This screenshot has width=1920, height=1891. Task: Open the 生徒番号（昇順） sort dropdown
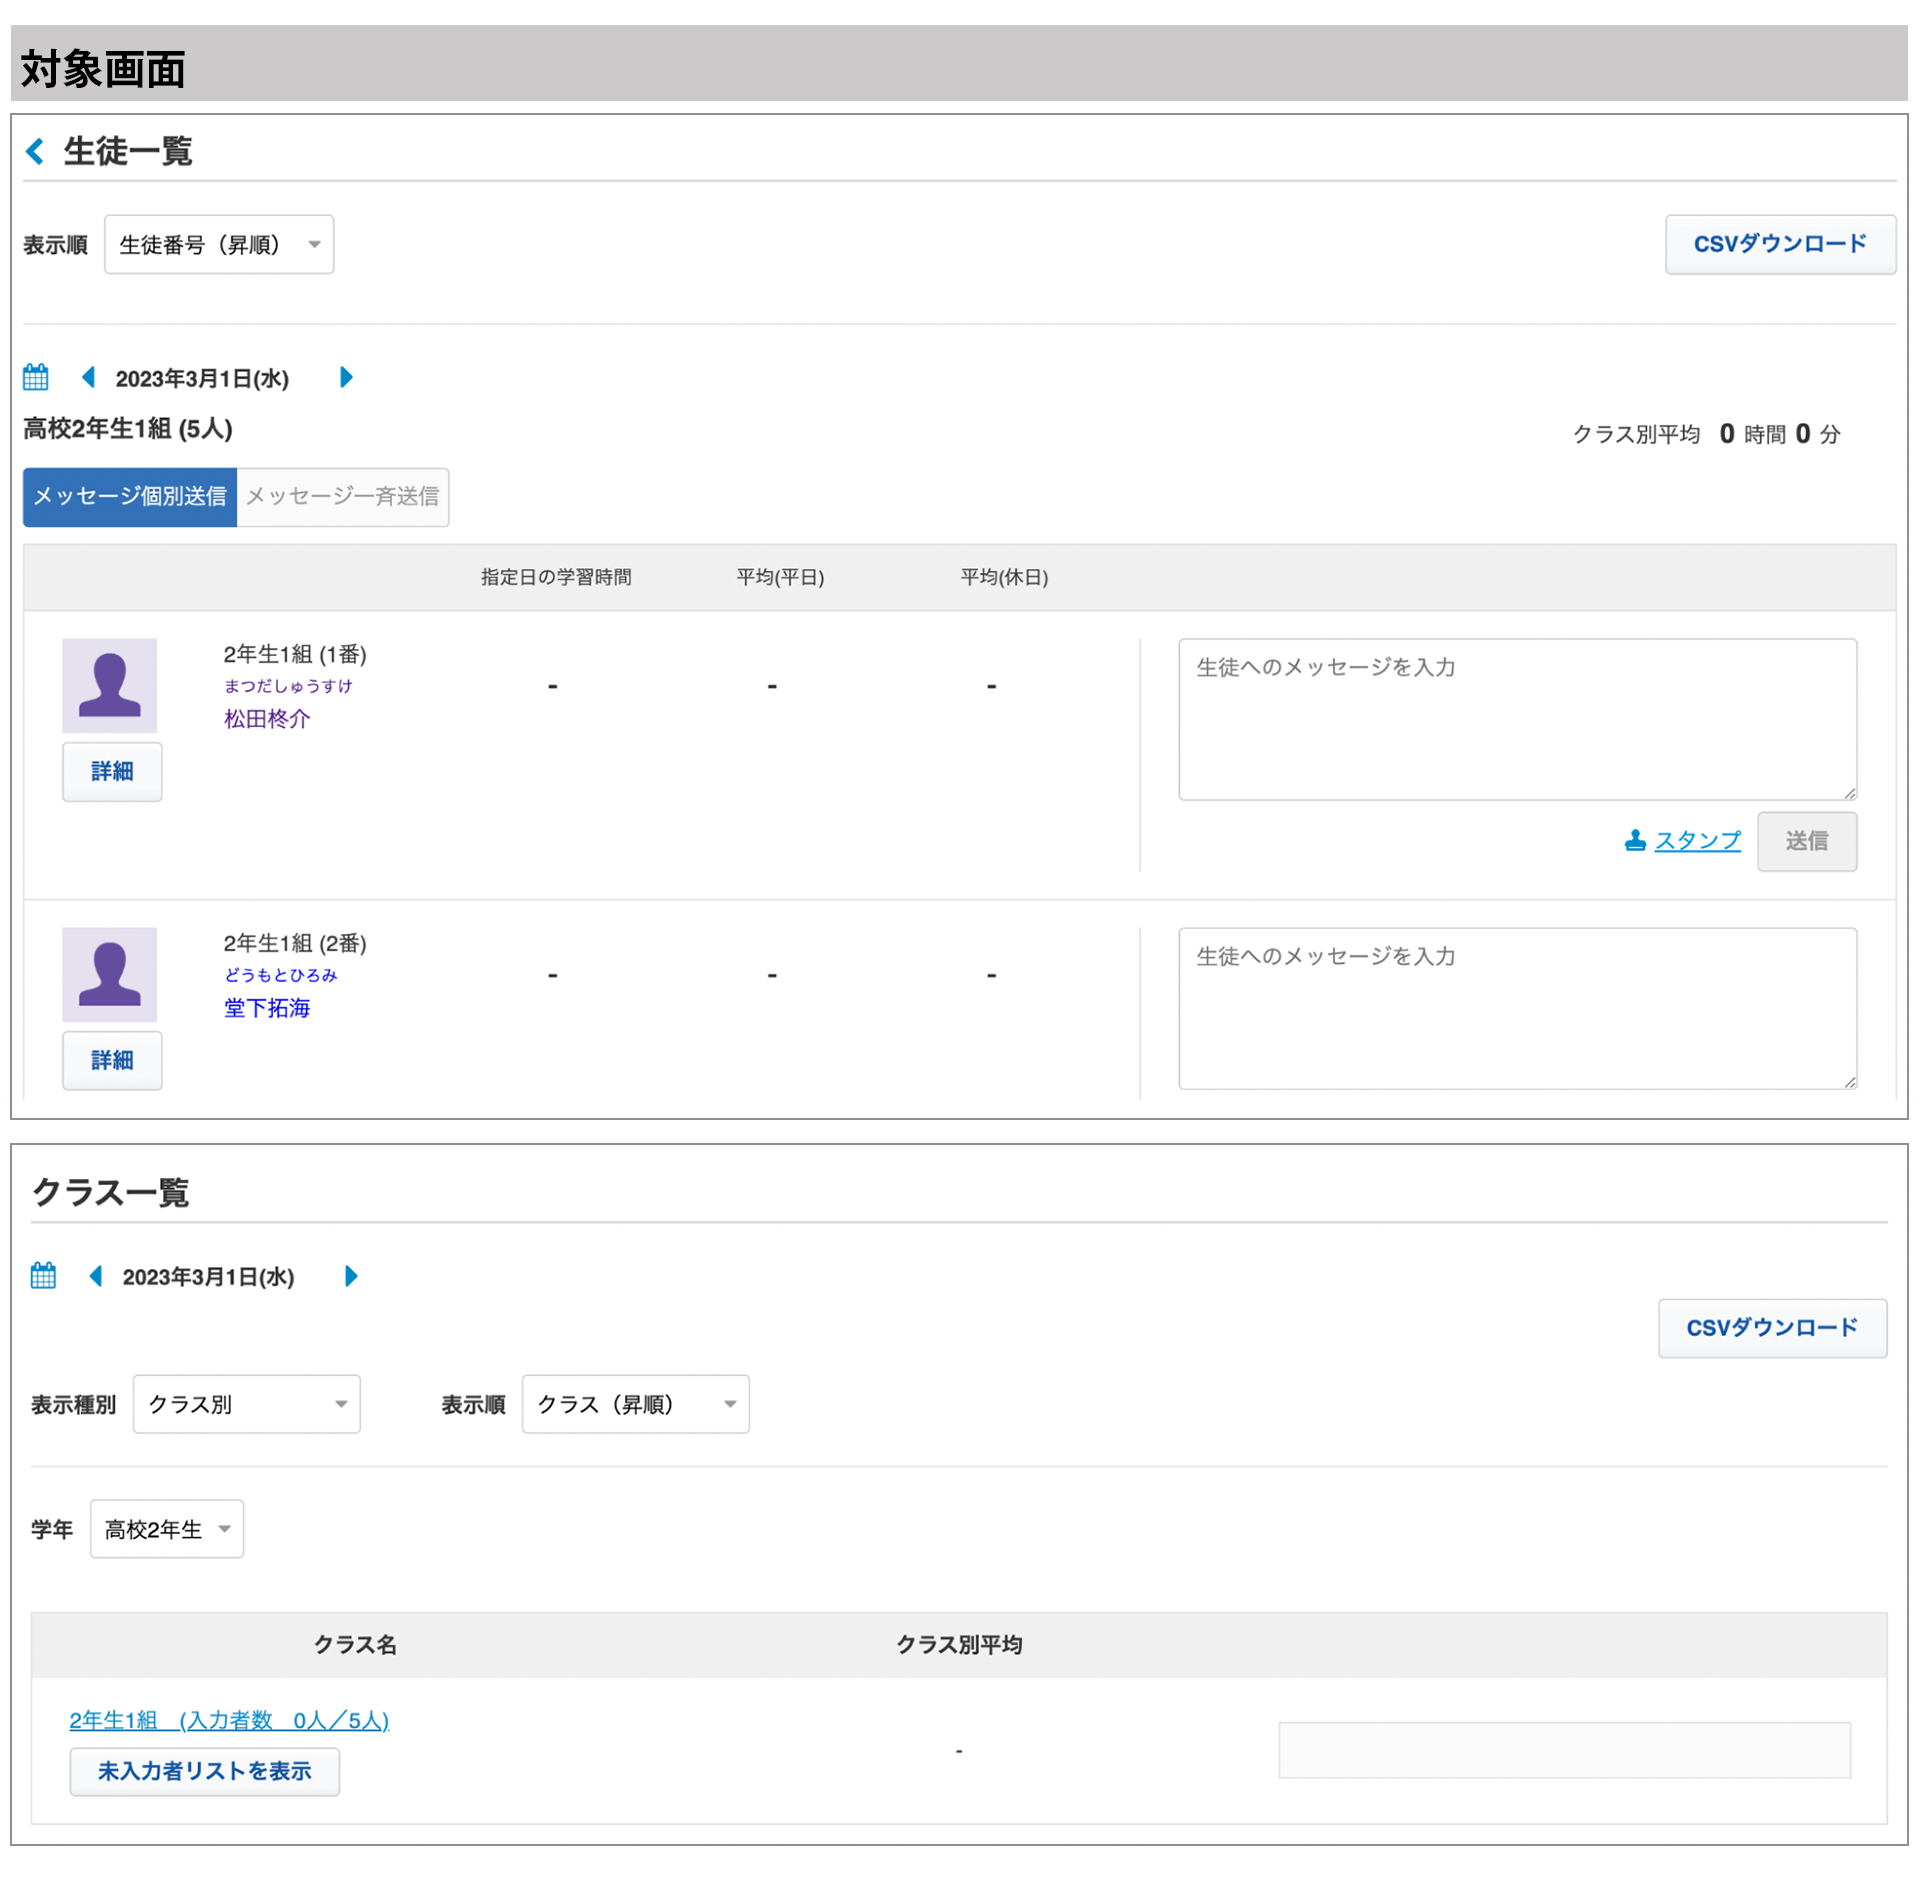(x=219, y=245)
